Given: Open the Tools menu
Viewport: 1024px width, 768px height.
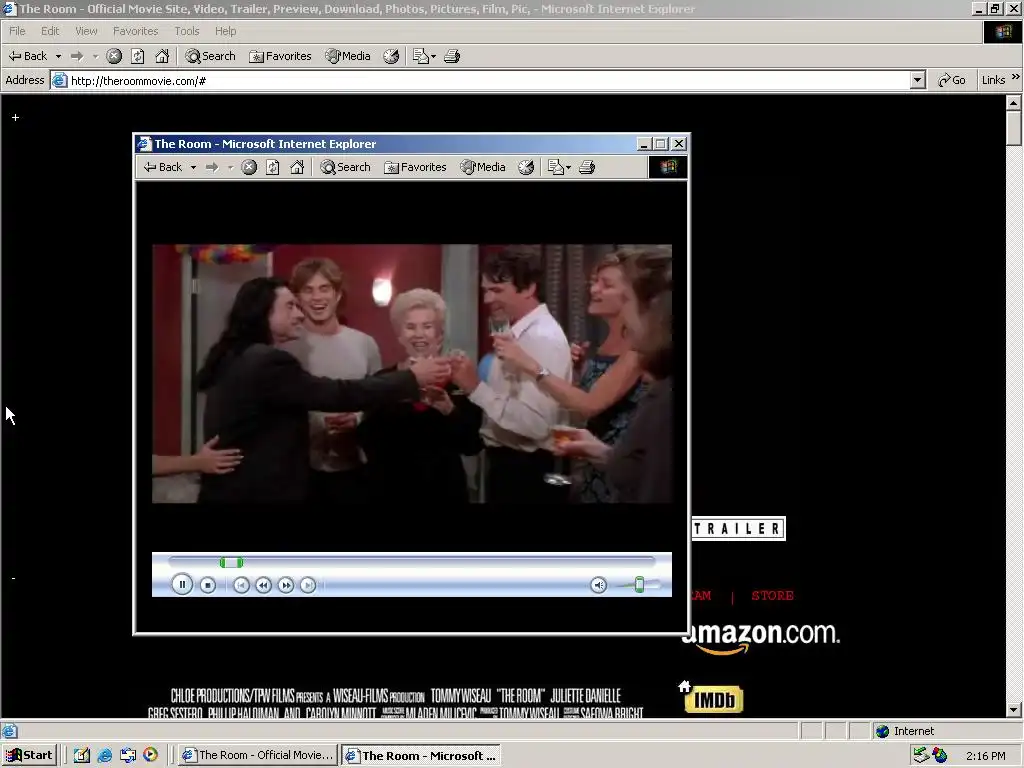Looking at the screenshot, I should [187, 31].
